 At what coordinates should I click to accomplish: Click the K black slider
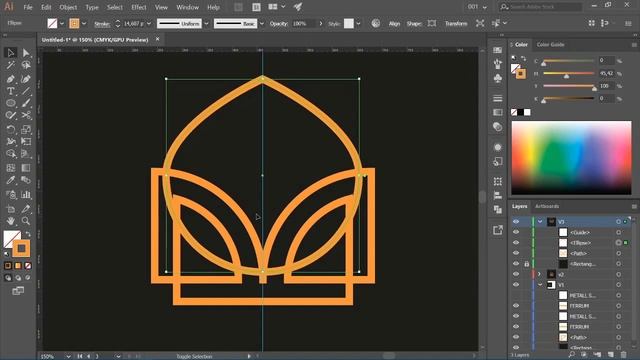point(569,98)
